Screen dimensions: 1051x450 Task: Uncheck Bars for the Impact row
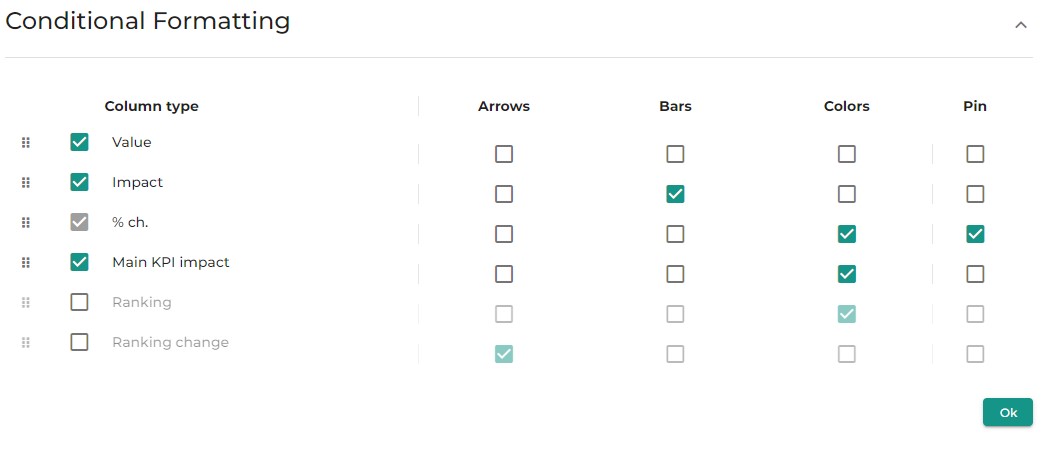[675, 194]
